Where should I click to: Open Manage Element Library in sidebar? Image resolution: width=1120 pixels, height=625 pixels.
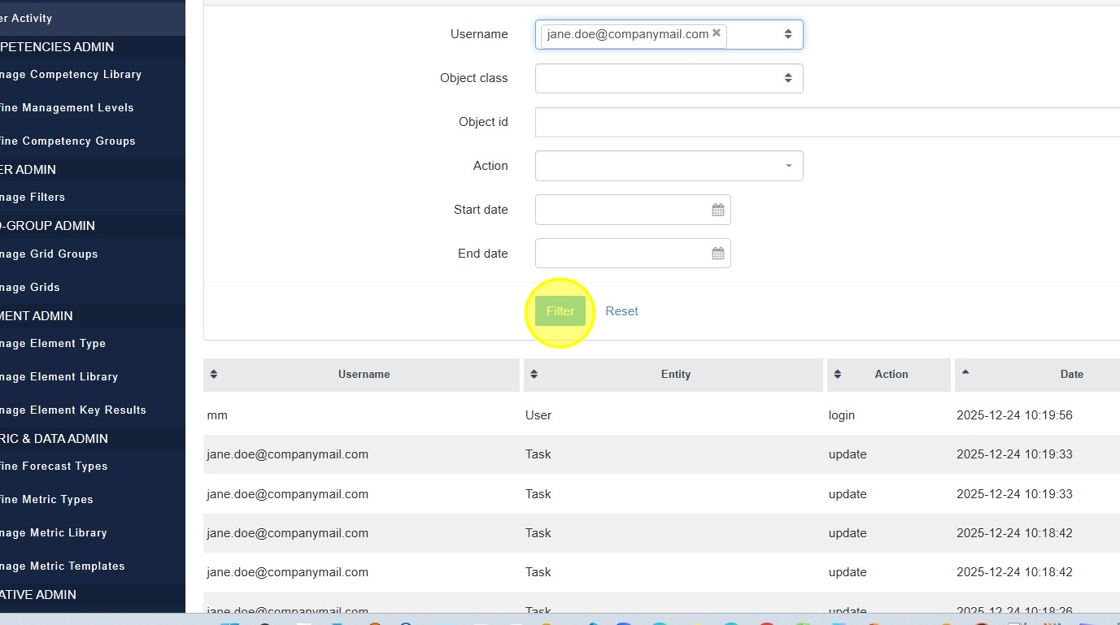click(60, 377)
